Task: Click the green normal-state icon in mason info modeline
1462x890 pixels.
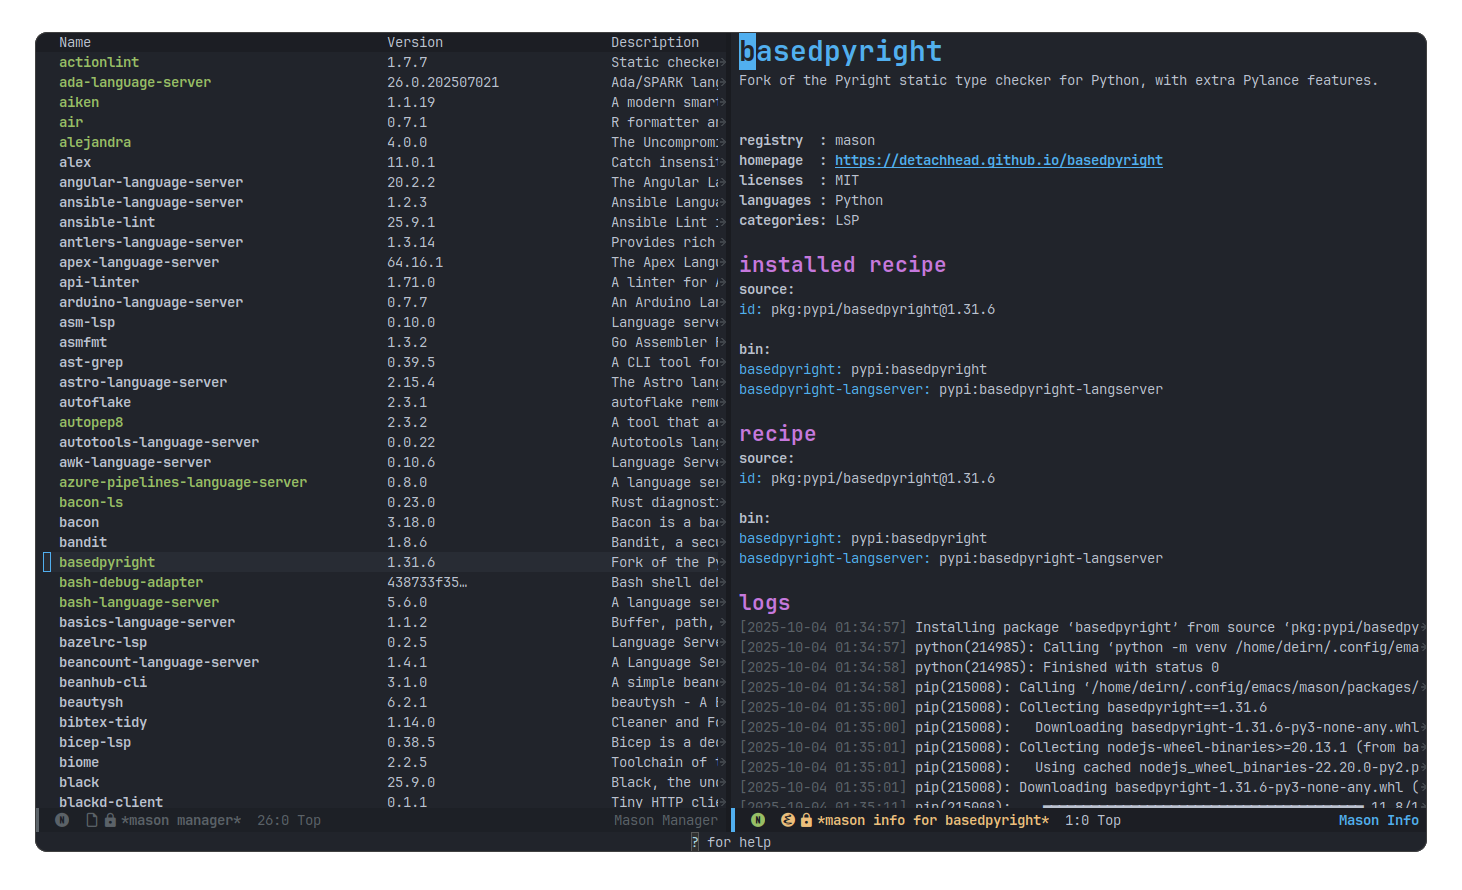Action: point(758,820)
